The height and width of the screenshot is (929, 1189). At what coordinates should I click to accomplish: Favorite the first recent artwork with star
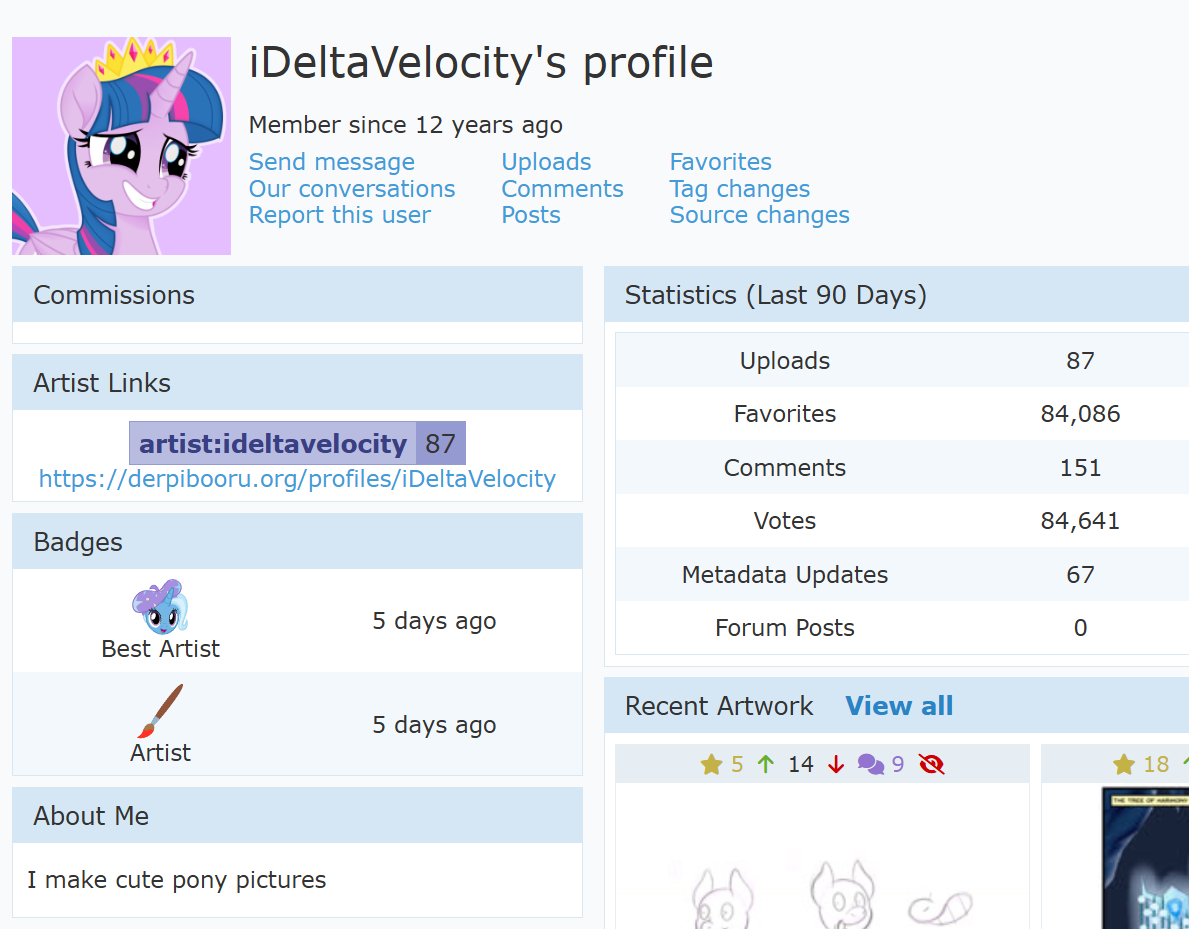[x=711, y=765]
